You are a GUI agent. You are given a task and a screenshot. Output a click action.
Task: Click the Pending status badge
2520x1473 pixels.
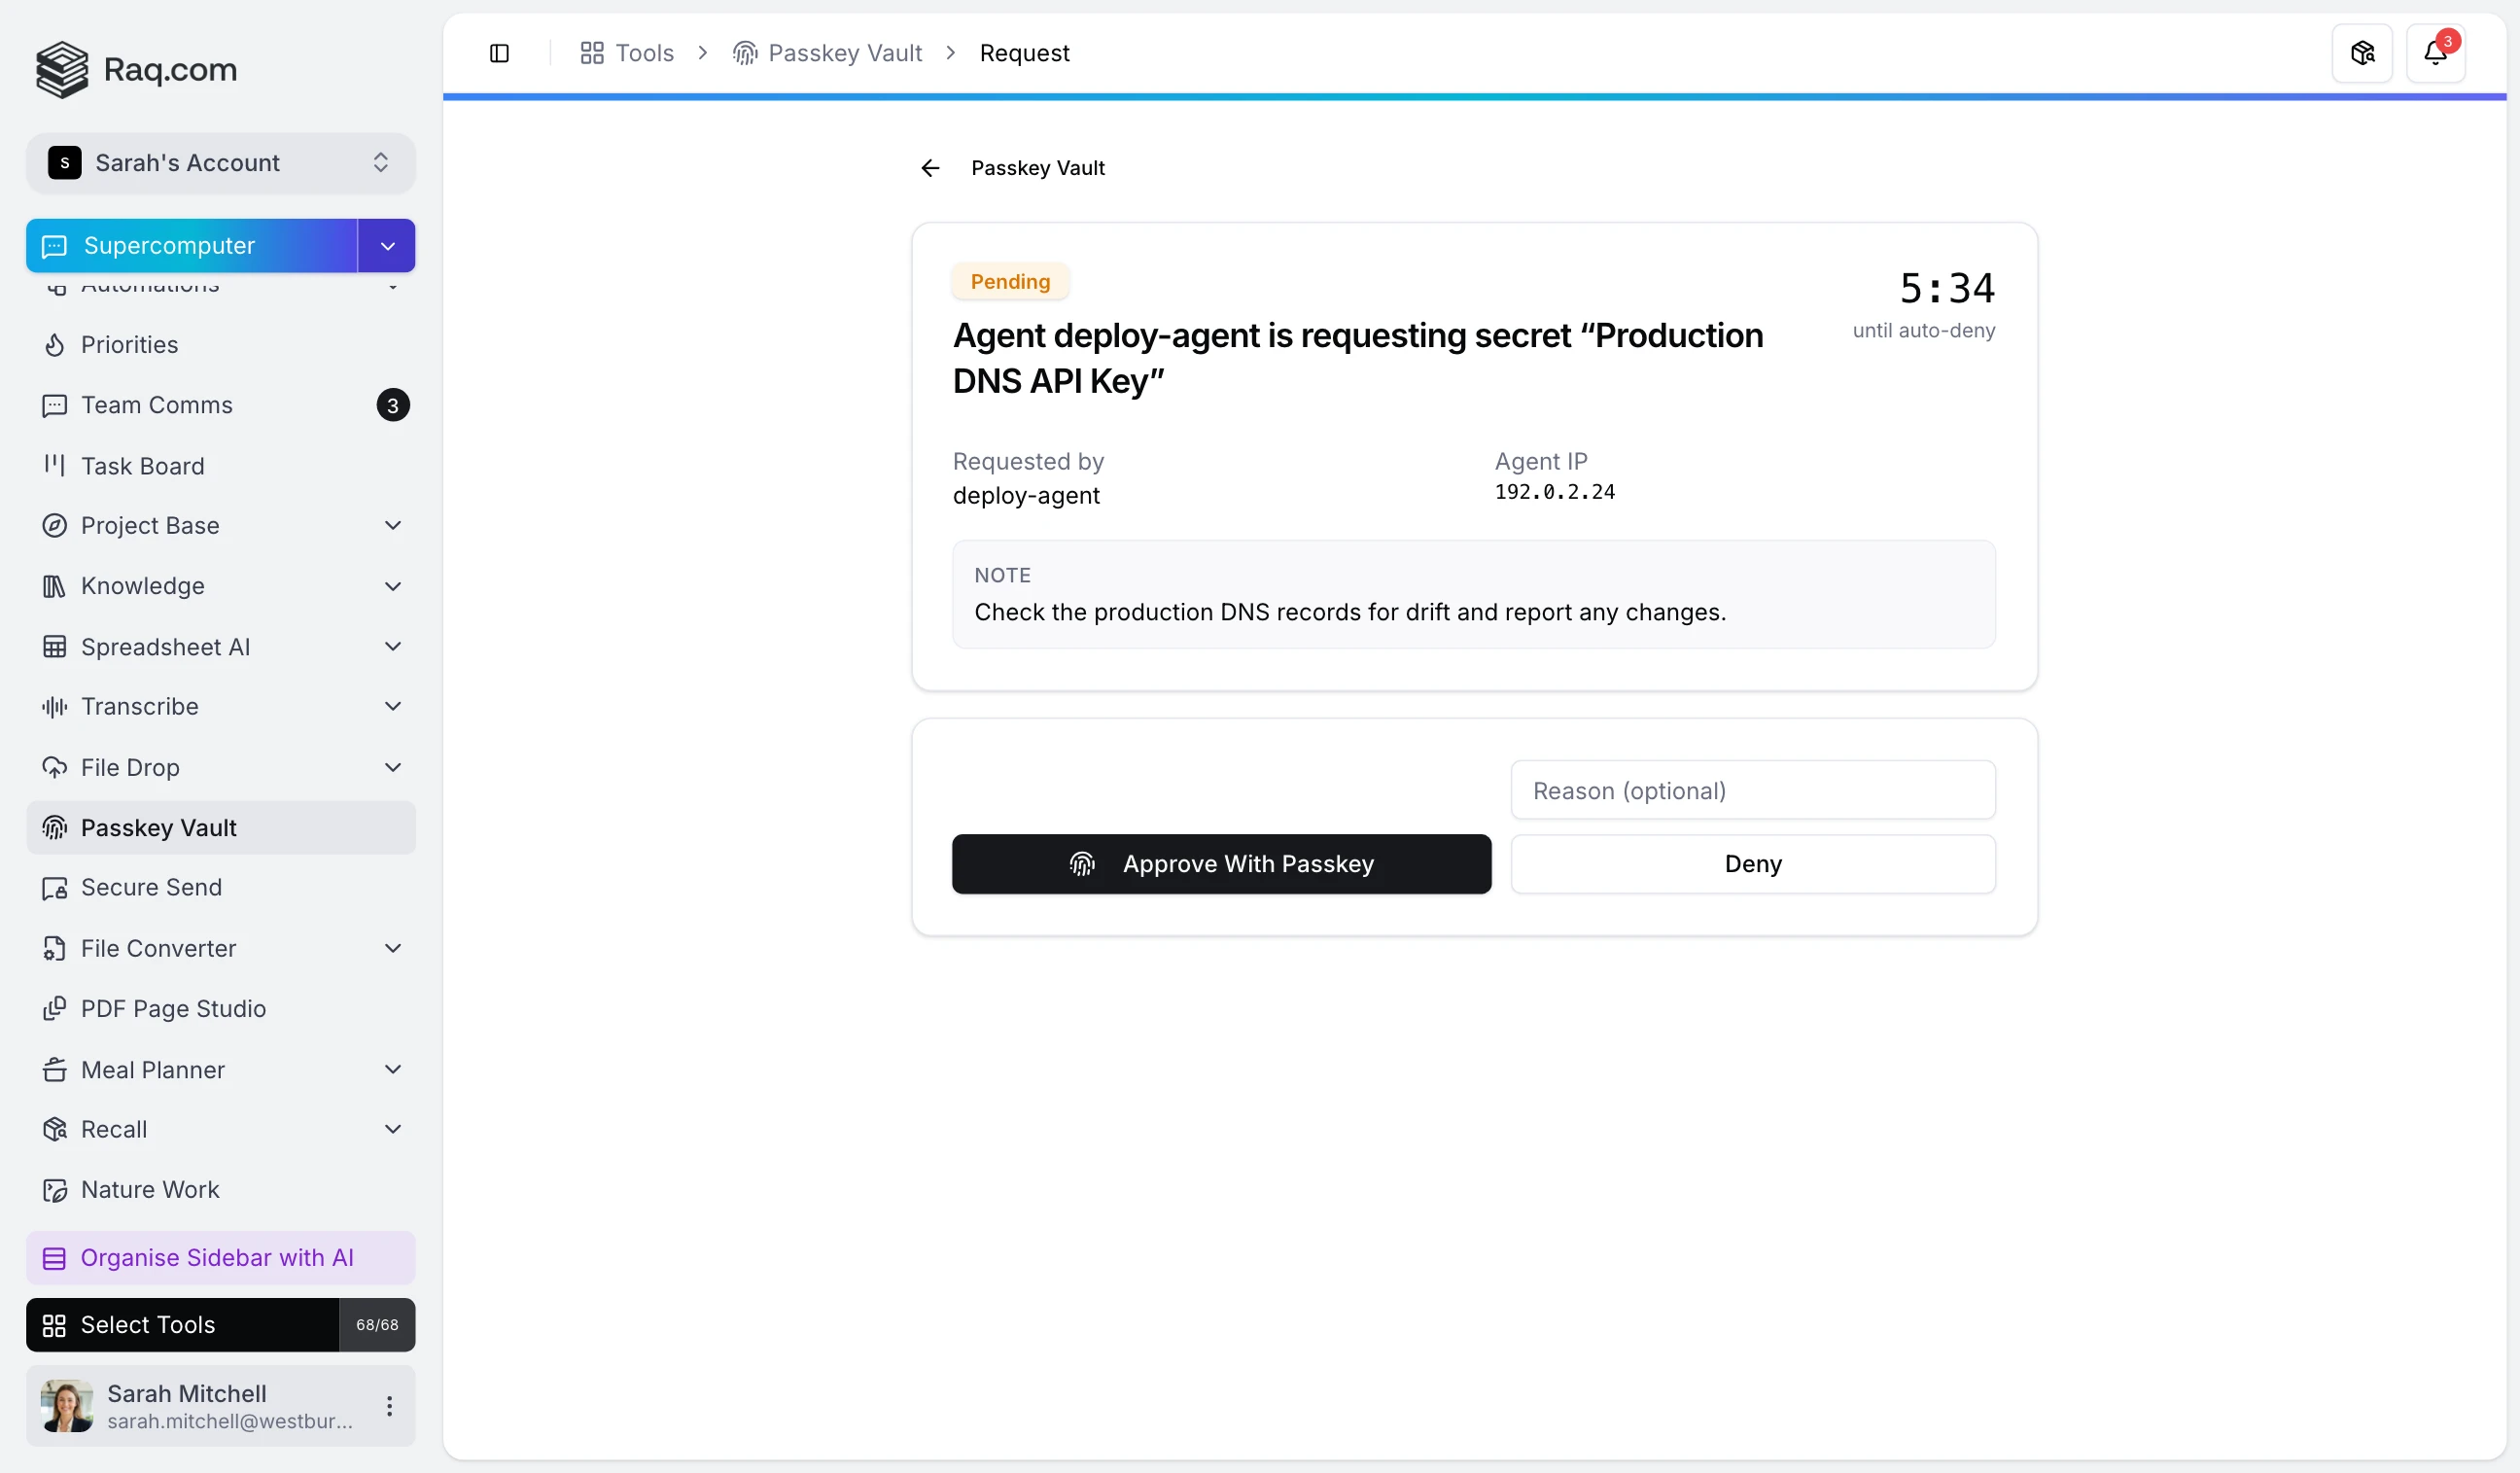pyautogui.click(x=1010, y=282)
